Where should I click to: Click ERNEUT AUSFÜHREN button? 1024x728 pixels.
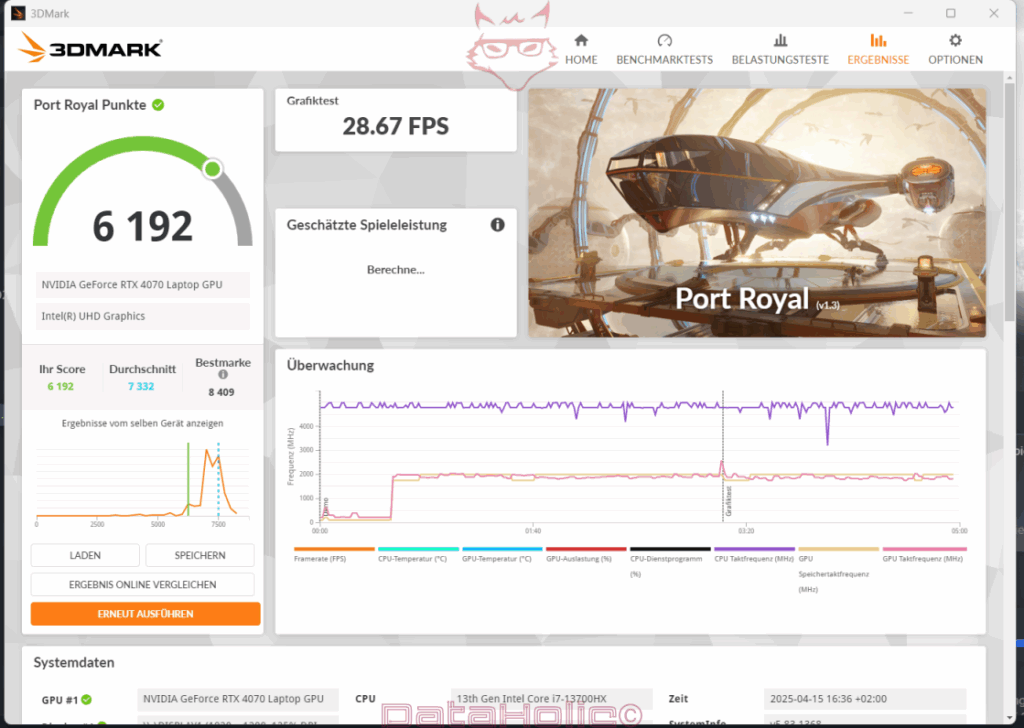point(145,614)
